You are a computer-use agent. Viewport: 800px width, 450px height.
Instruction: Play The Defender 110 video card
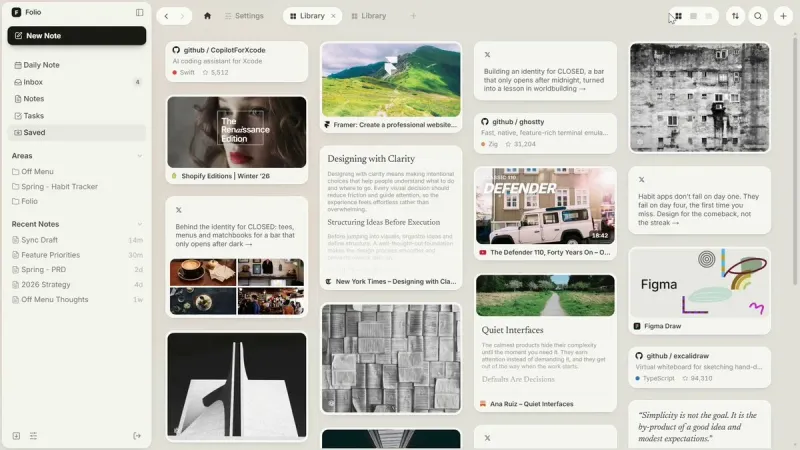click(x=545, y=213)
